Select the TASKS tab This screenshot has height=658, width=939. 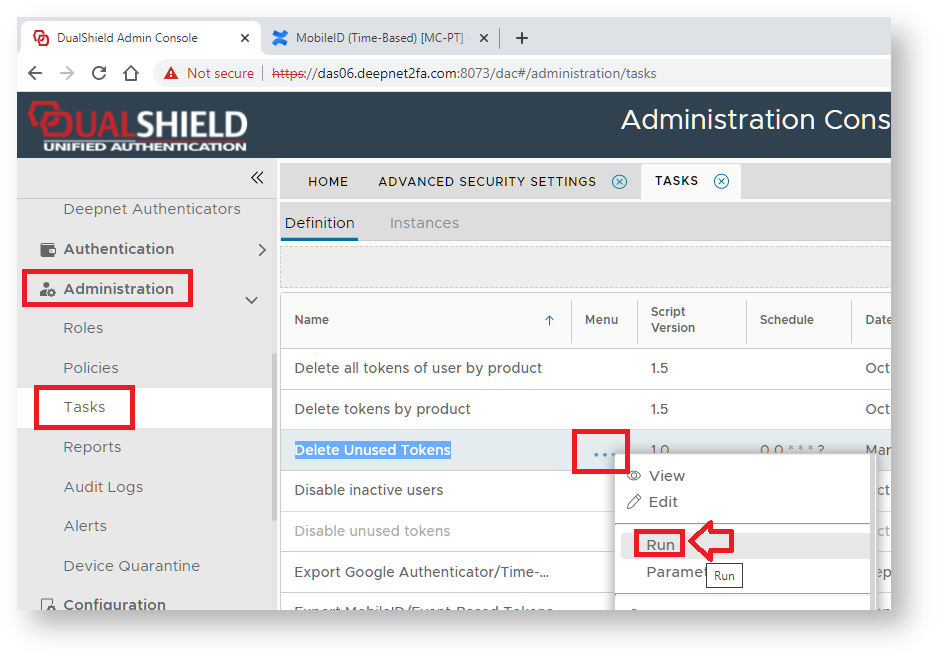click(x=677, y=181)
